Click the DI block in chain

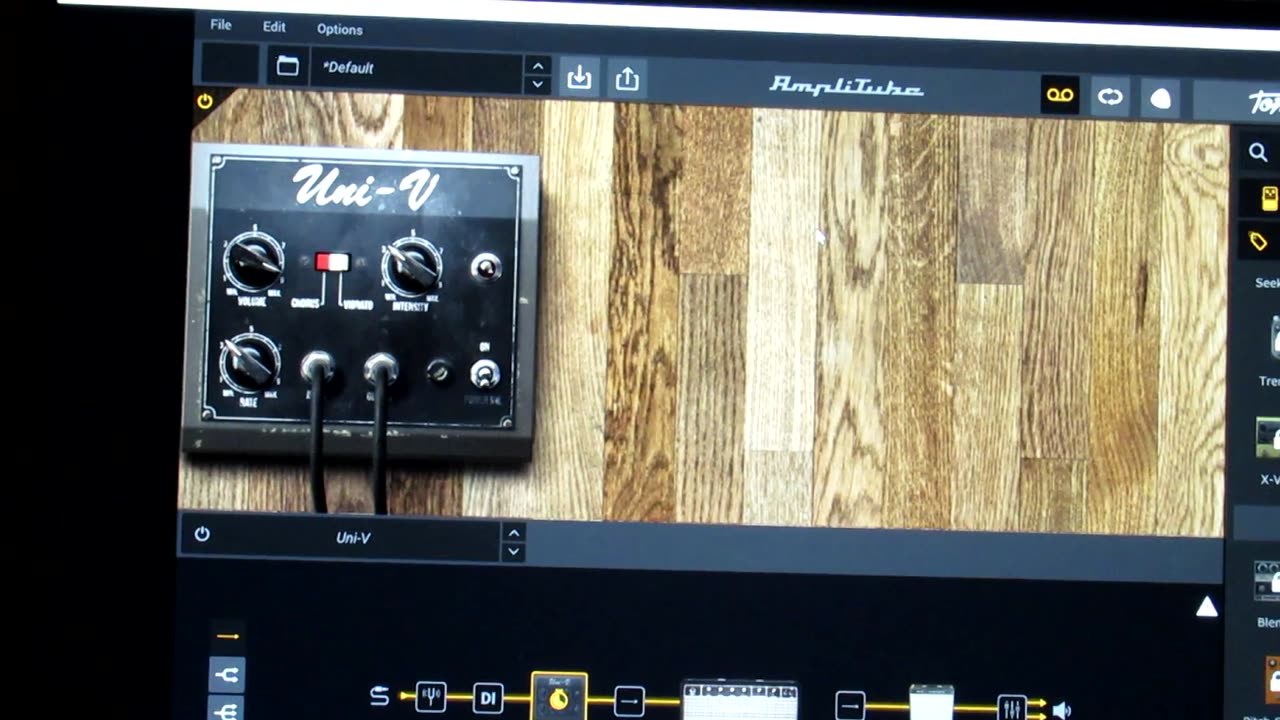pos(488,698)
